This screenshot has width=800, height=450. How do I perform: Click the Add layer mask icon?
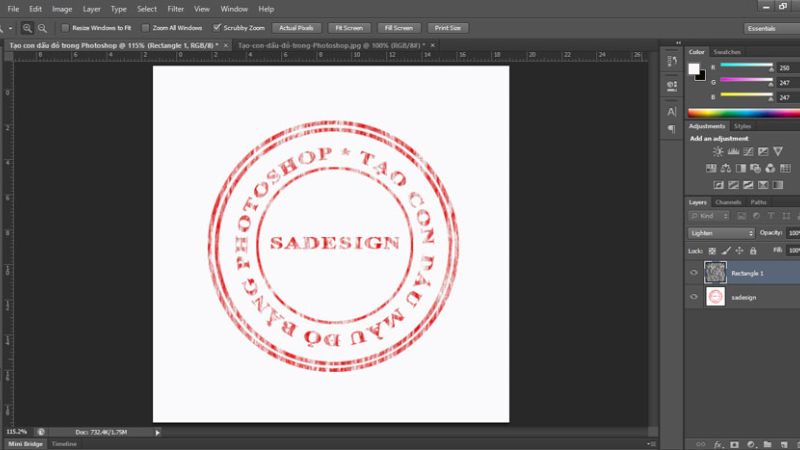click(x=734, y=445)
